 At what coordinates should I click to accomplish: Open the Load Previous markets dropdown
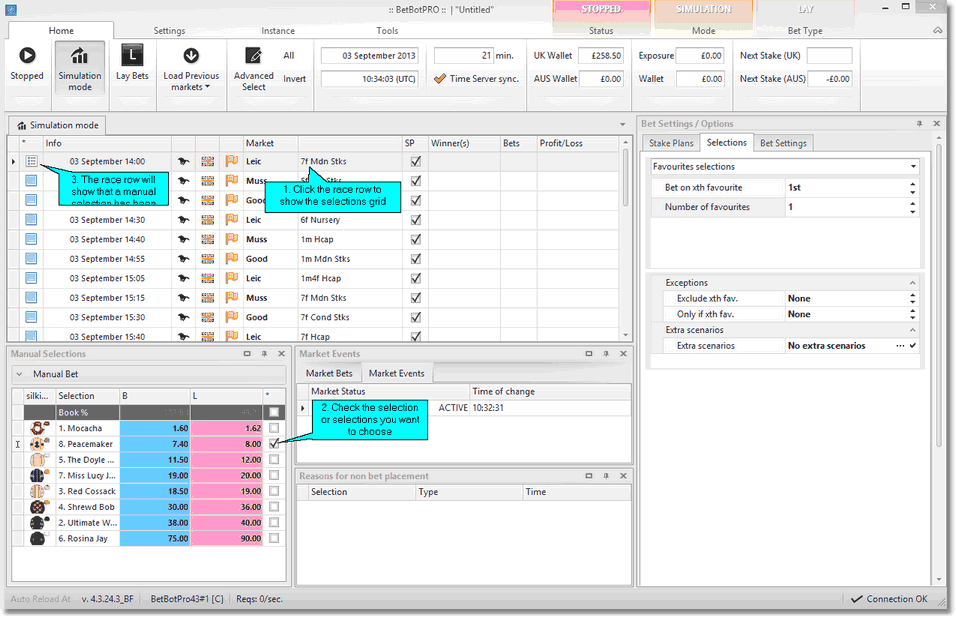click(x=191, y=69)
